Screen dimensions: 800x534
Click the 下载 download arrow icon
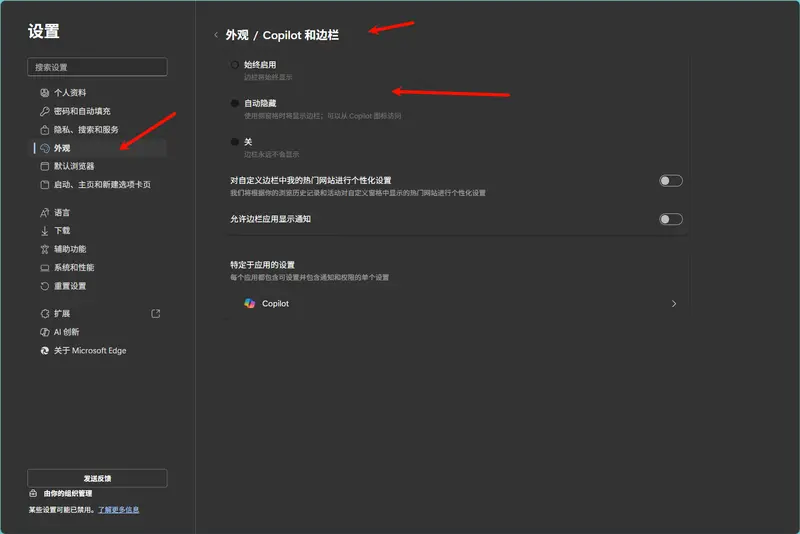point(45,231)
